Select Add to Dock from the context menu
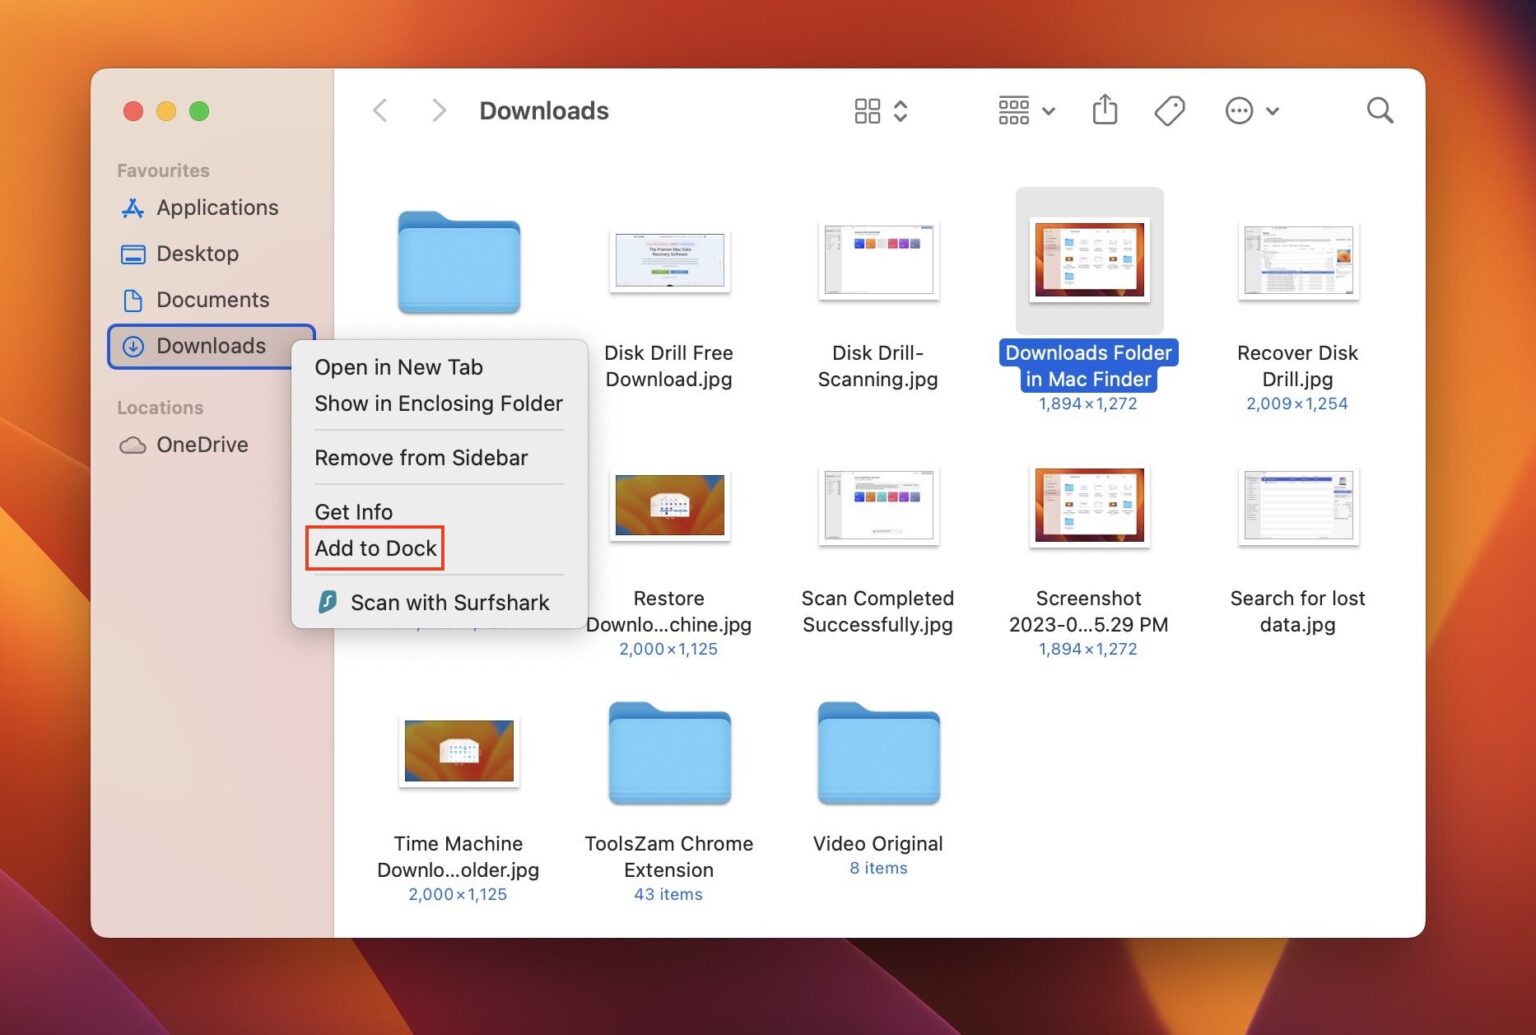The image size is (1536, 1035). coord(375,548)
